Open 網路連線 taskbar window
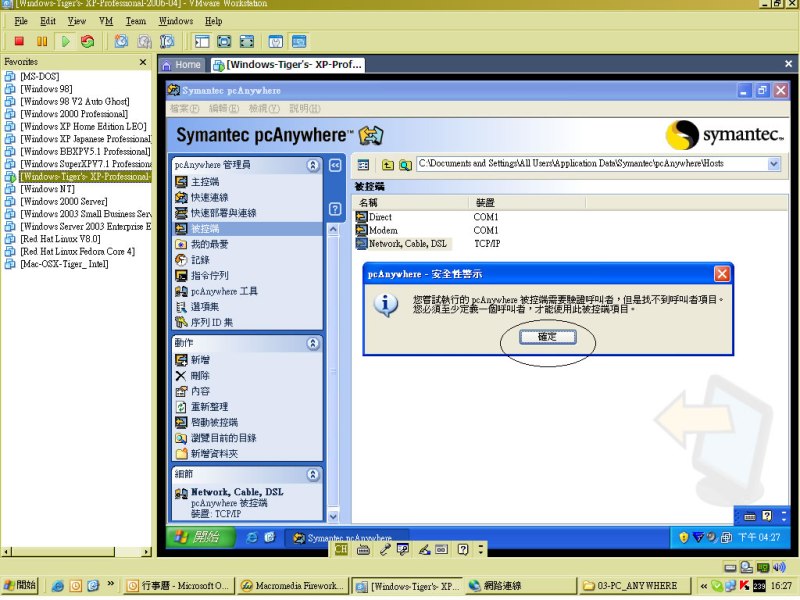 pyautogui.click(x=521, y=586)
